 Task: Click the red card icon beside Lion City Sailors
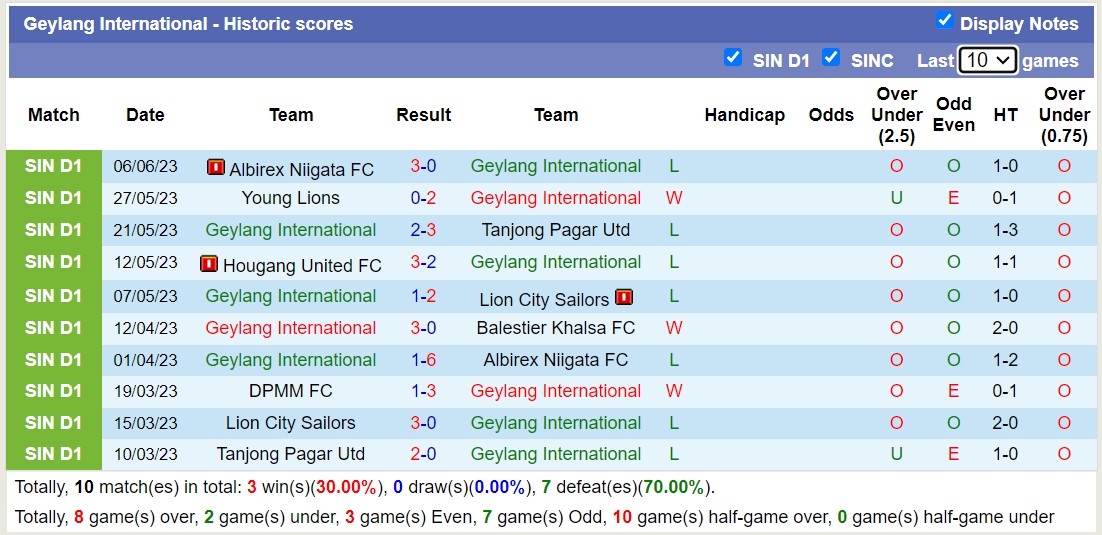coord(624,297)
